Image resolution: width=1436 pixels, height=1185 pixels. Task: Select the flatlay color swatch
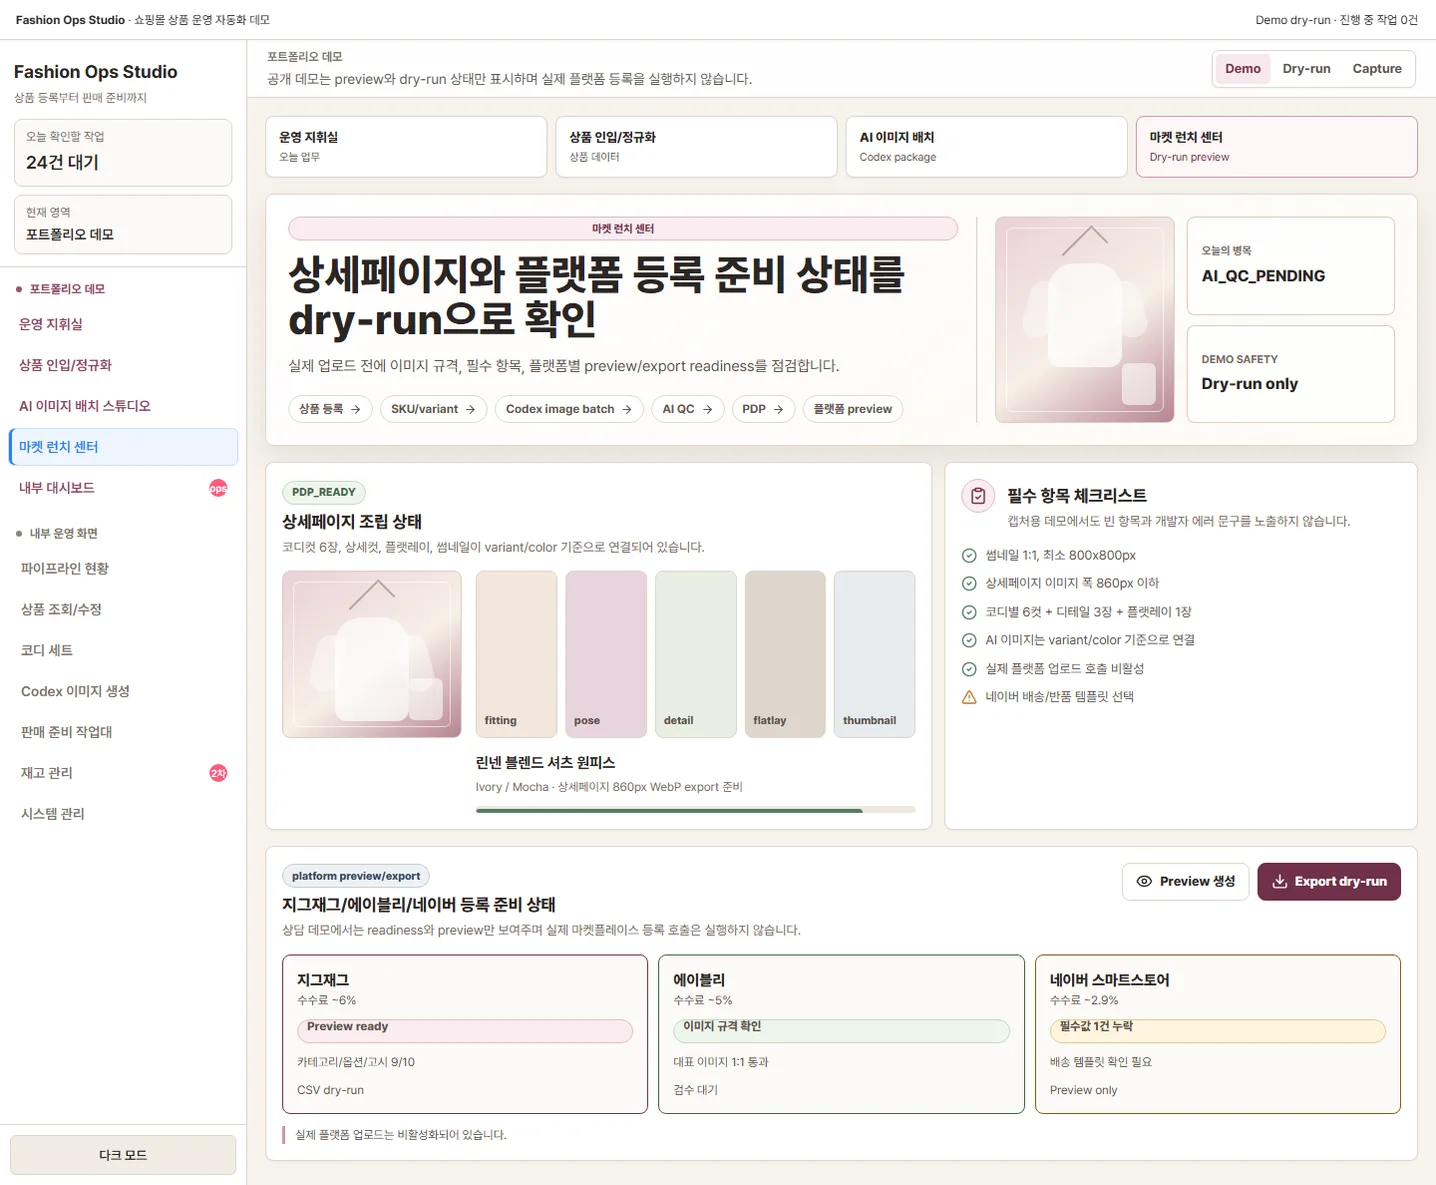[x=785, y=654]
